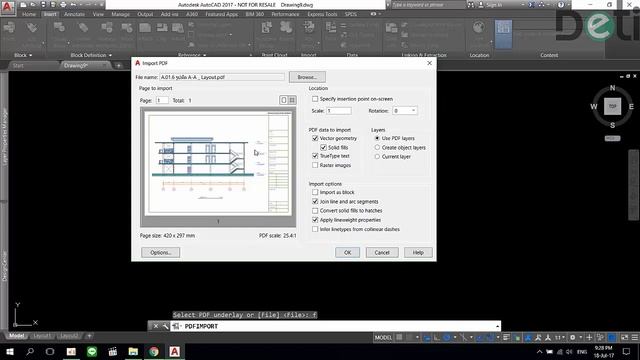Open workspace switching gear icon

point(573,337)
